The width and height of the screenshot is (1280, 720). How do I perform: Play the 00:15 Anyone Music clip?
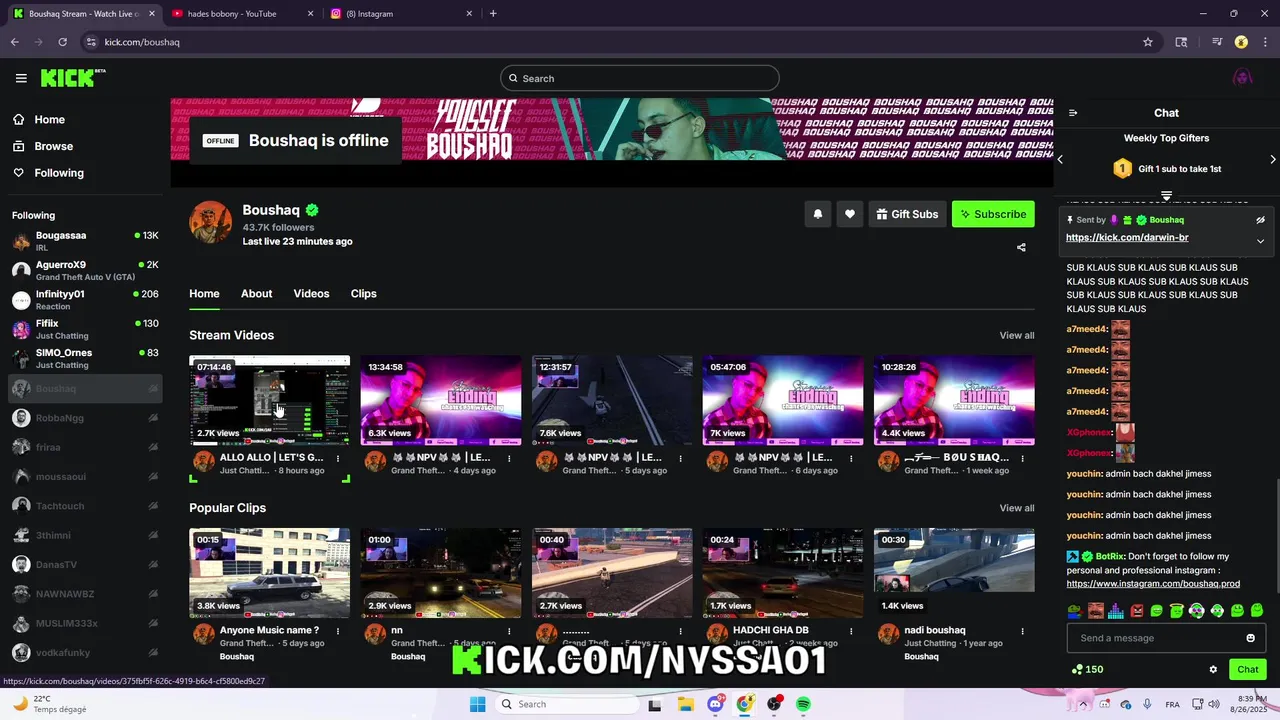[x=270, y=573]
